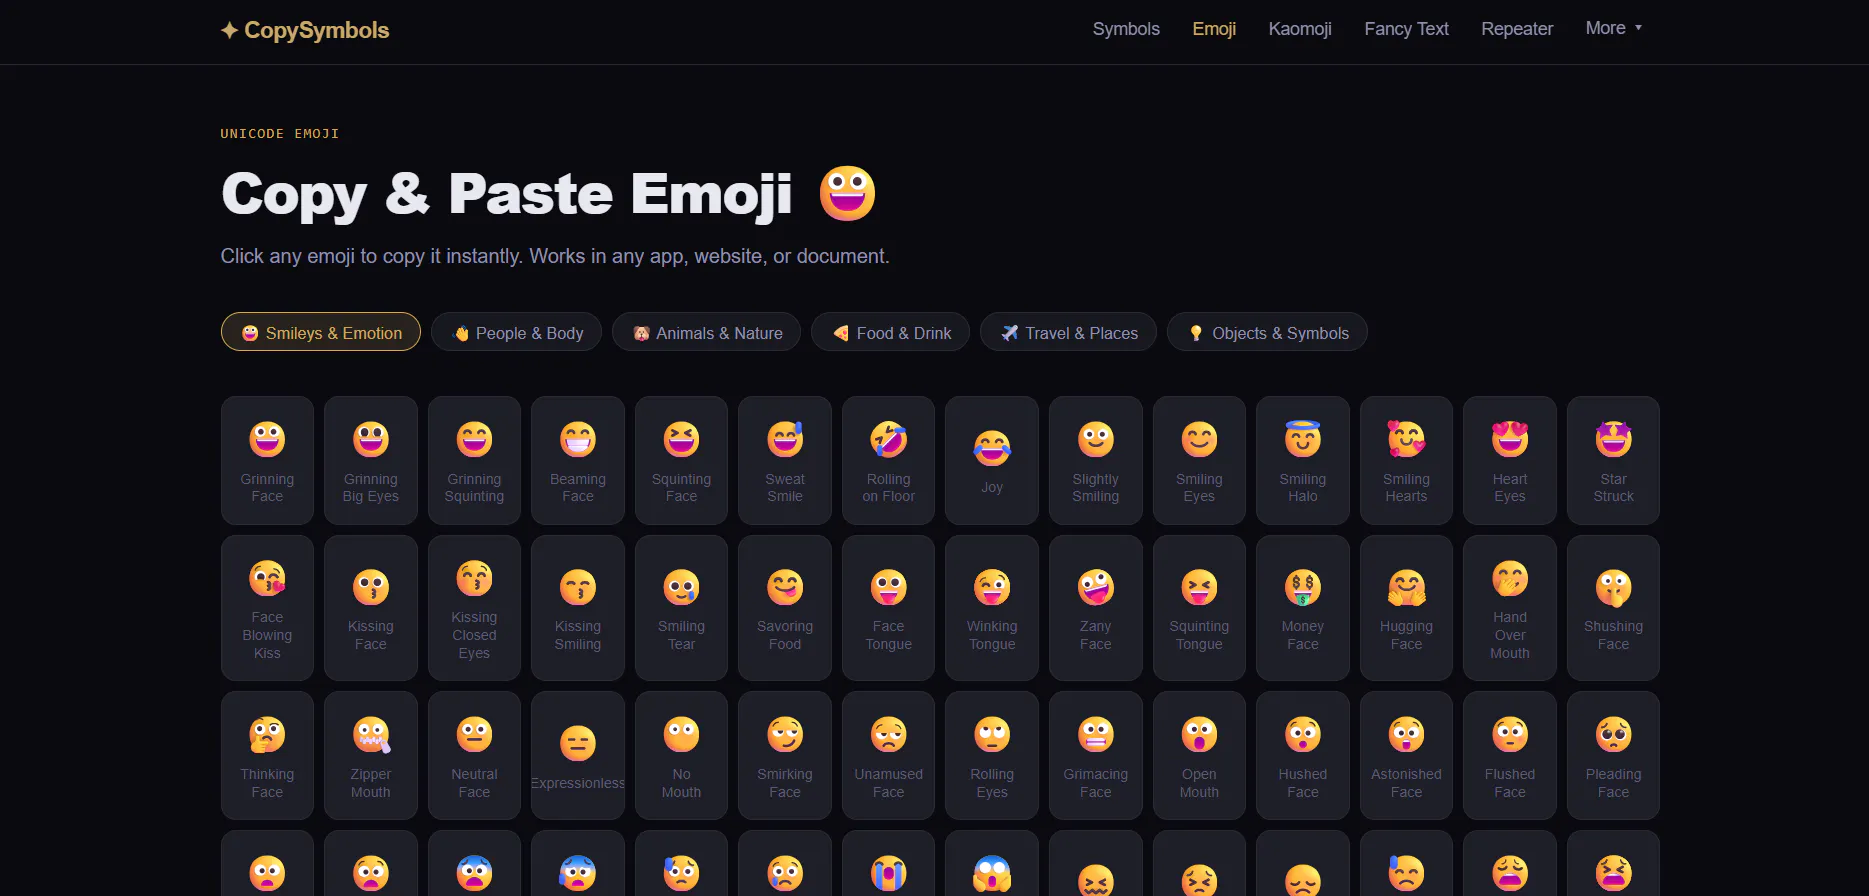This screenshot has height=896, width=1869.
Task: Copy the Rolling on Floor emoji
Action: tap(888, 460)
